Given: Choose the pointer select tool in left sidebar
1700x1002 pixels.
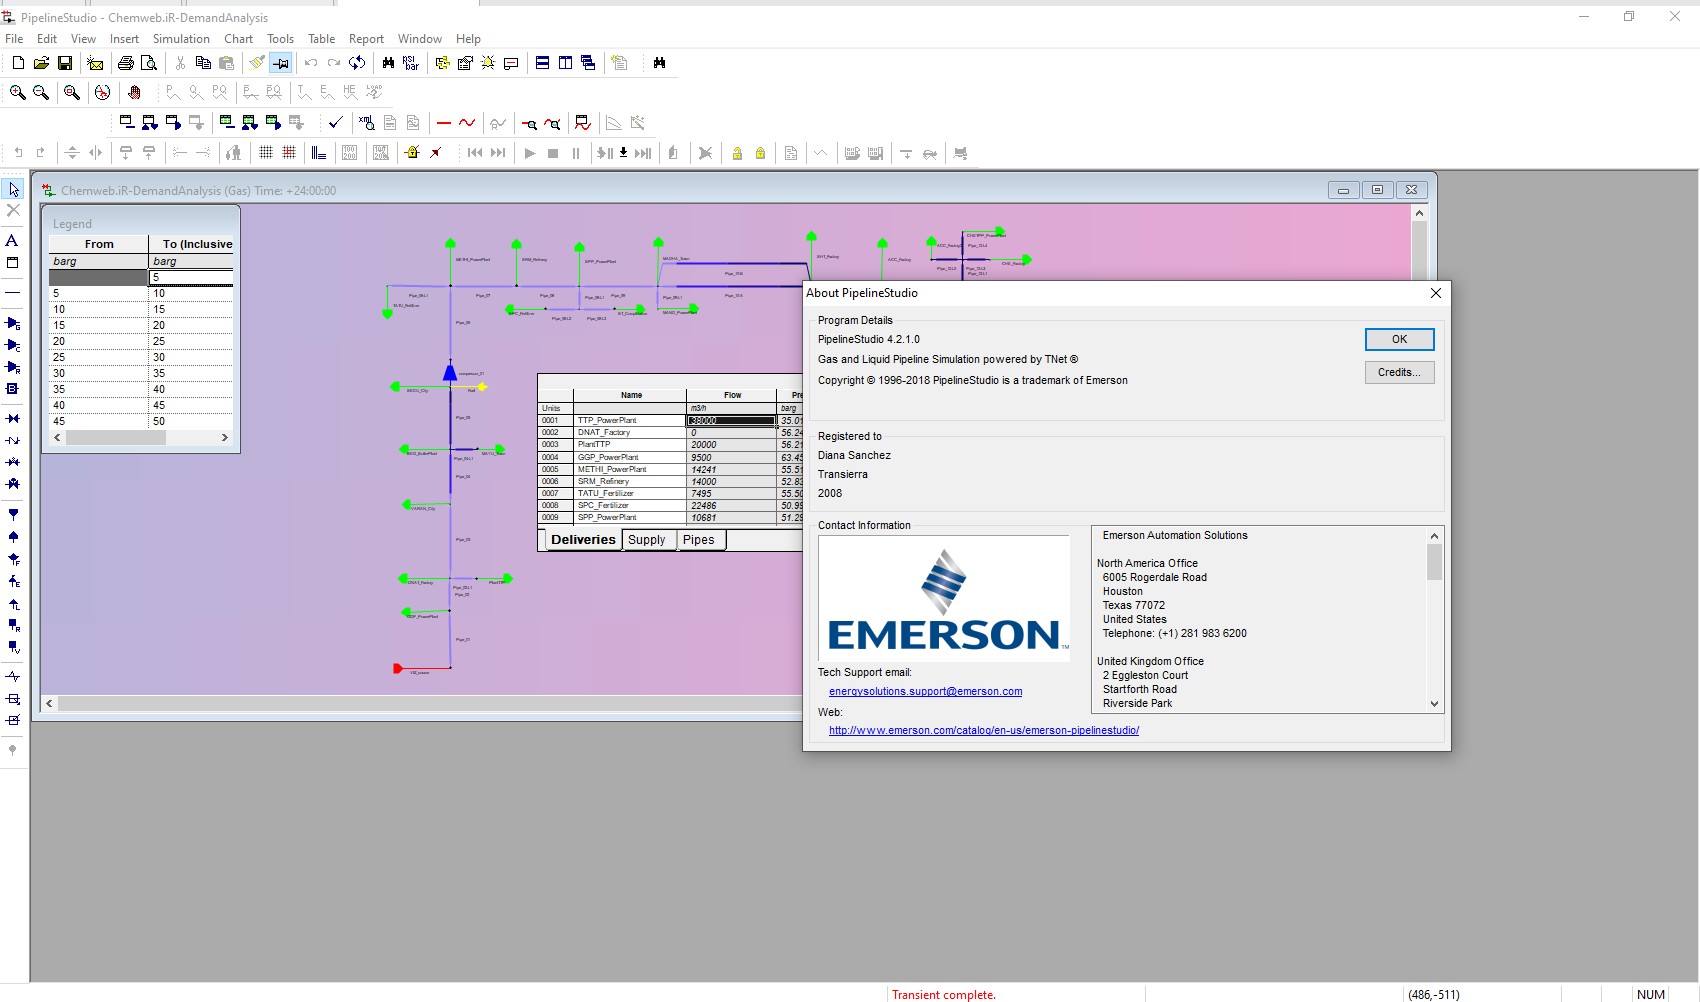Looking at the screenshot, I should pyautogui.click(x=13, y=189).
